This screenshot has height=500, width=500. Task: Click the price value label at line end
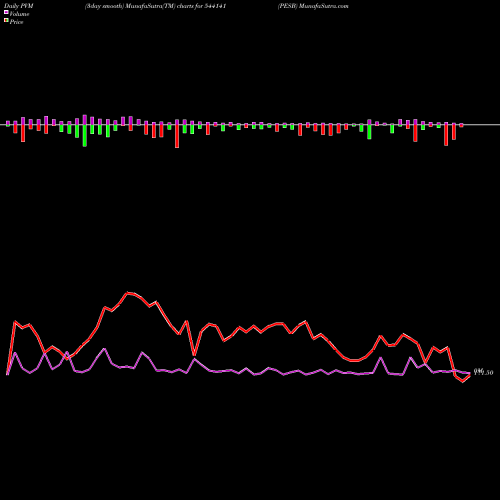[x=483, y=372]
